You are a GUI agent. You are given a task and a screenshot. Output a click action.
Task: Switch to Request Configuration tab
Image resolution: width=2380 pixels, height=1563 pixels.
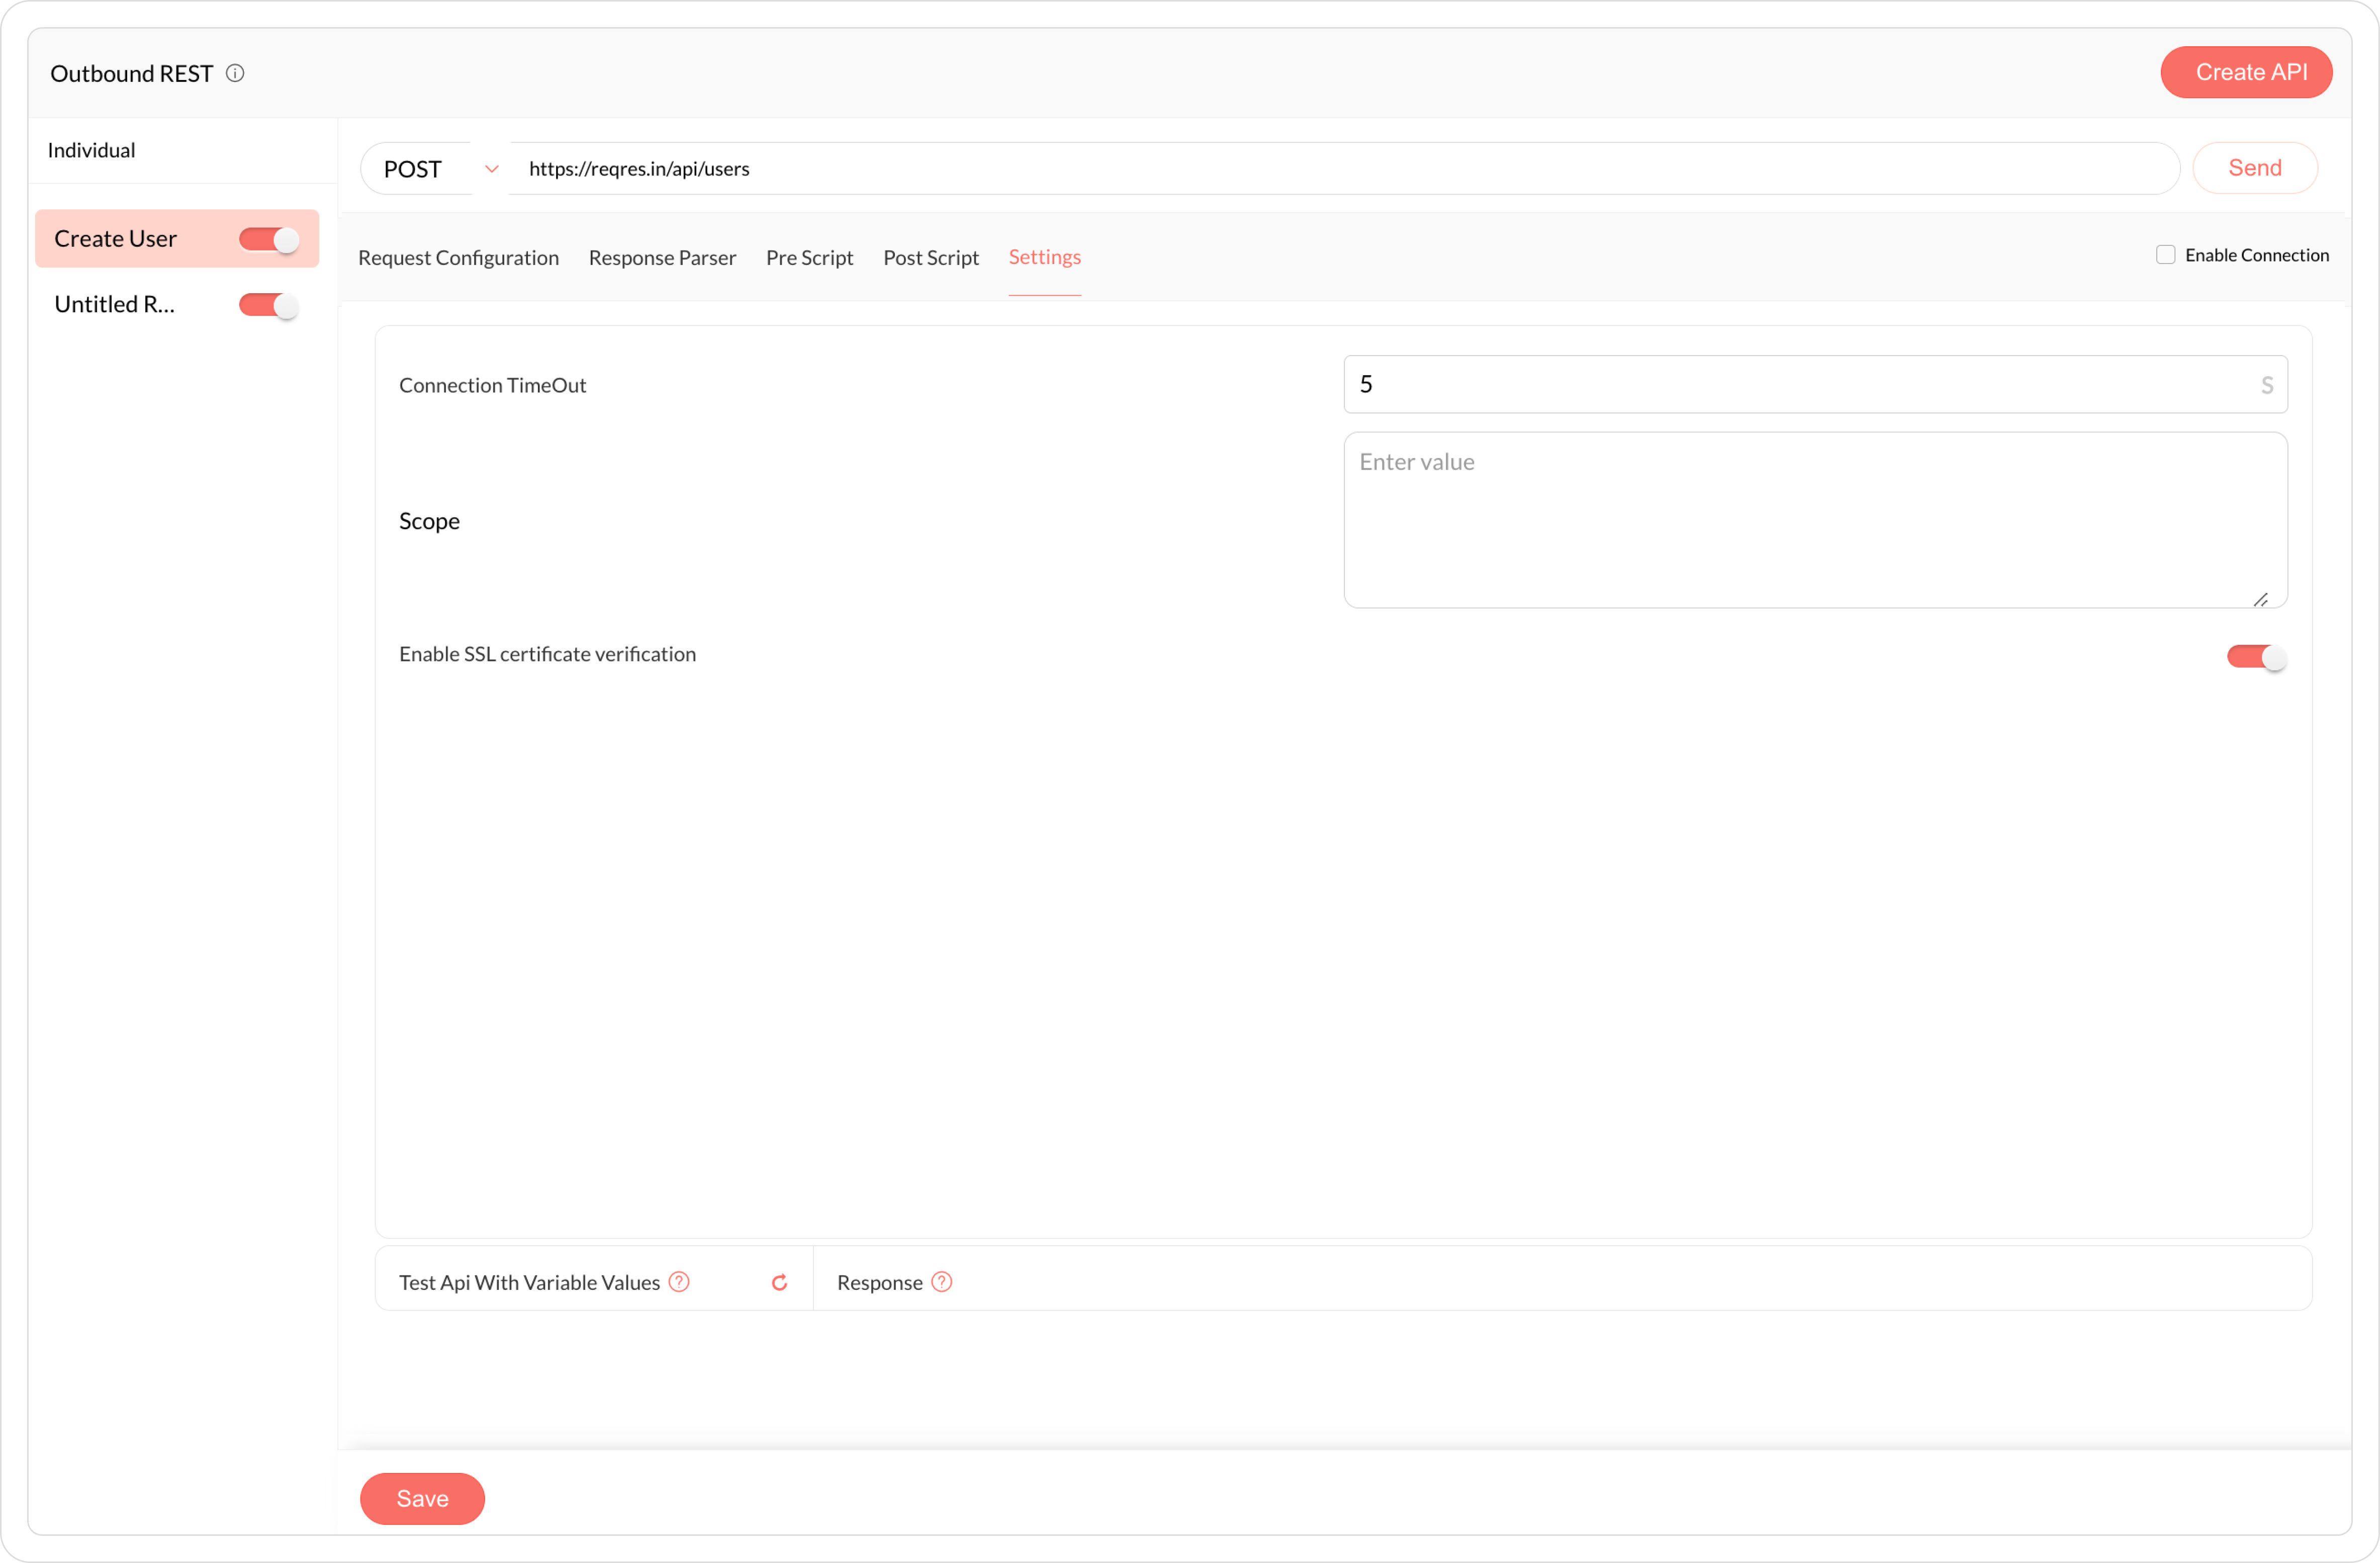(x=458, y=258)
